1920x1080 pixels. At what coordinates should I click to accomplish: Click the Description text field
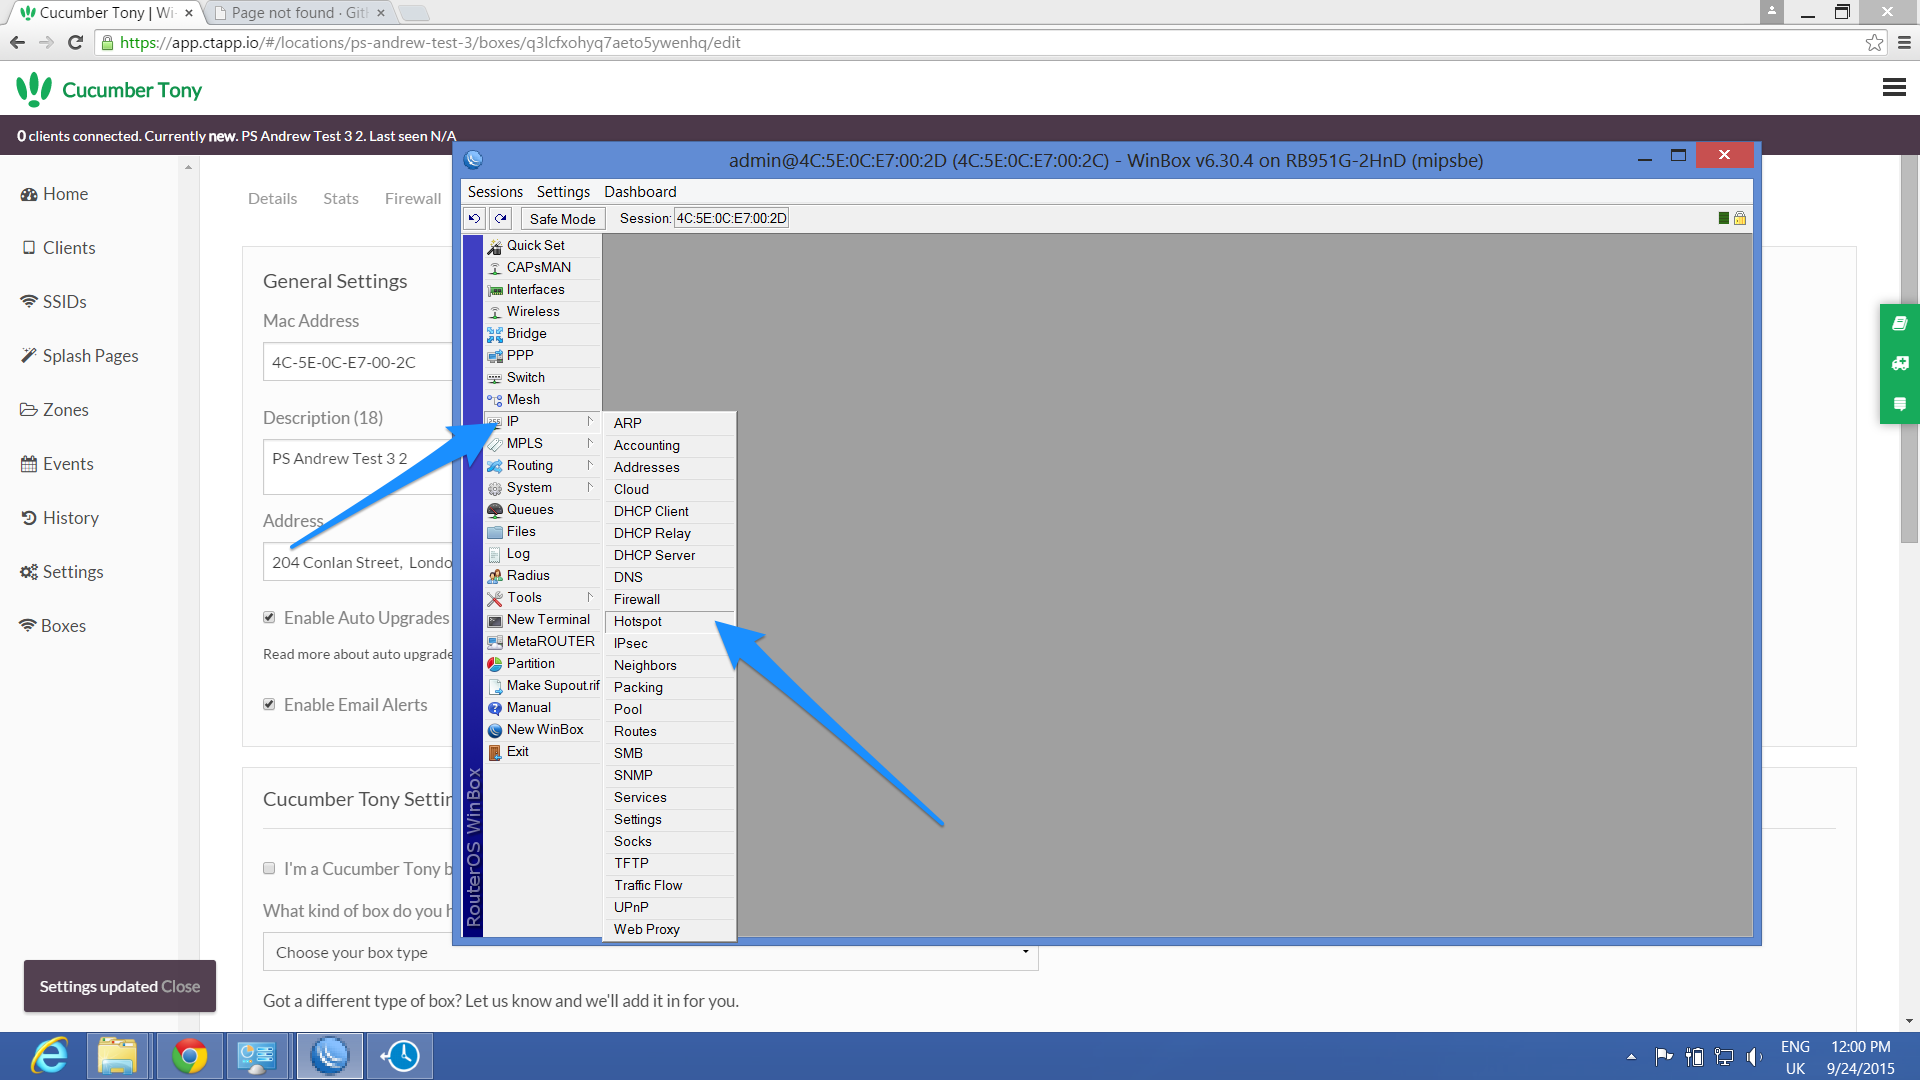click(x=358, y=467)
